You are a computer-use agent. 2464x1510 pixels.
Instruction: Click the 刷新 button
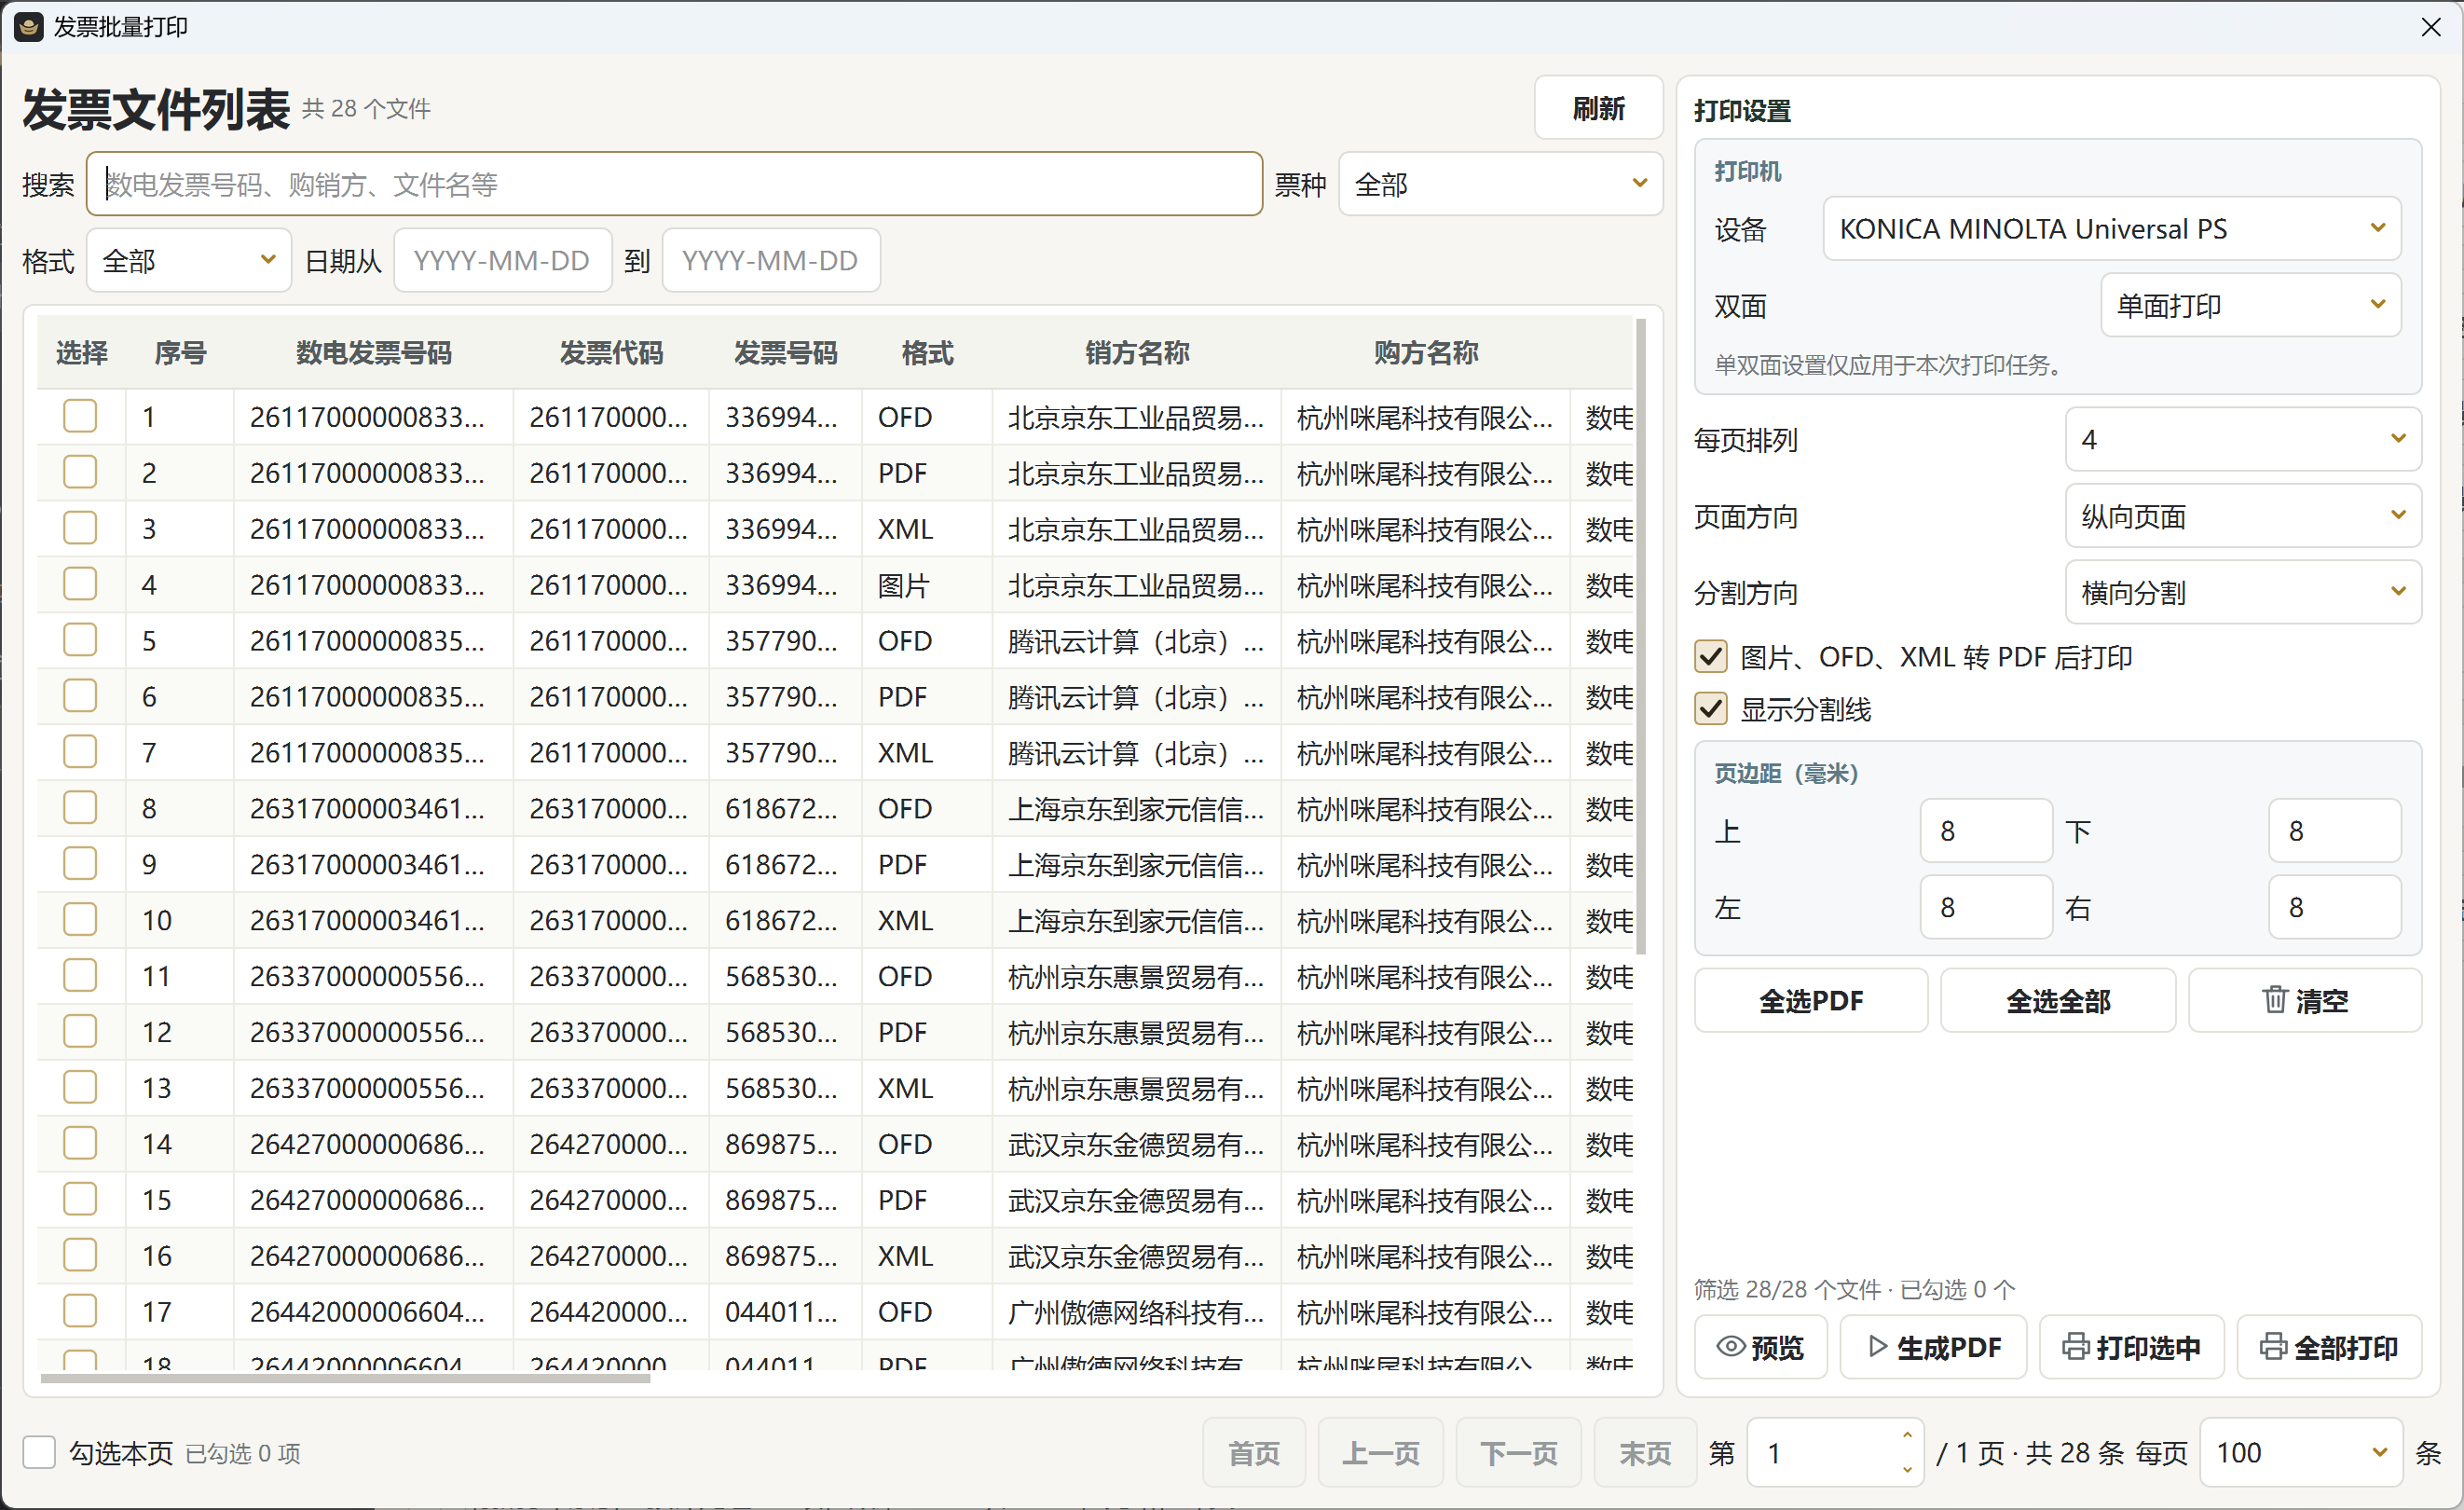coord(1598,108)
